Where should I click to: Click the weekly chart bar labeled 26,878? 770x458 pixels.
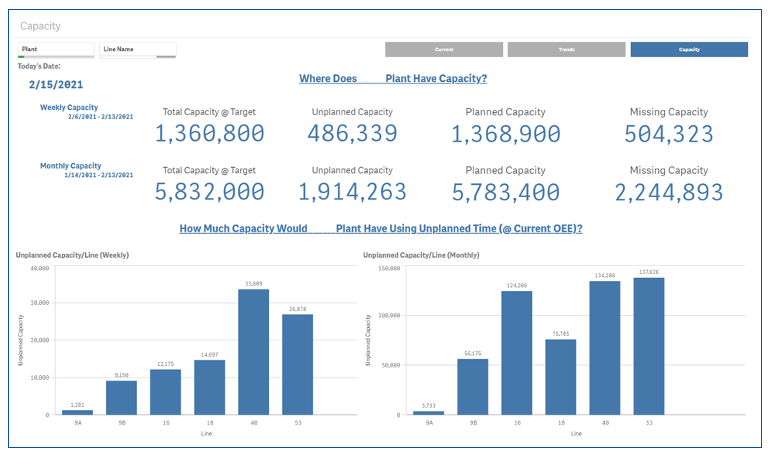tap(298, 365)
